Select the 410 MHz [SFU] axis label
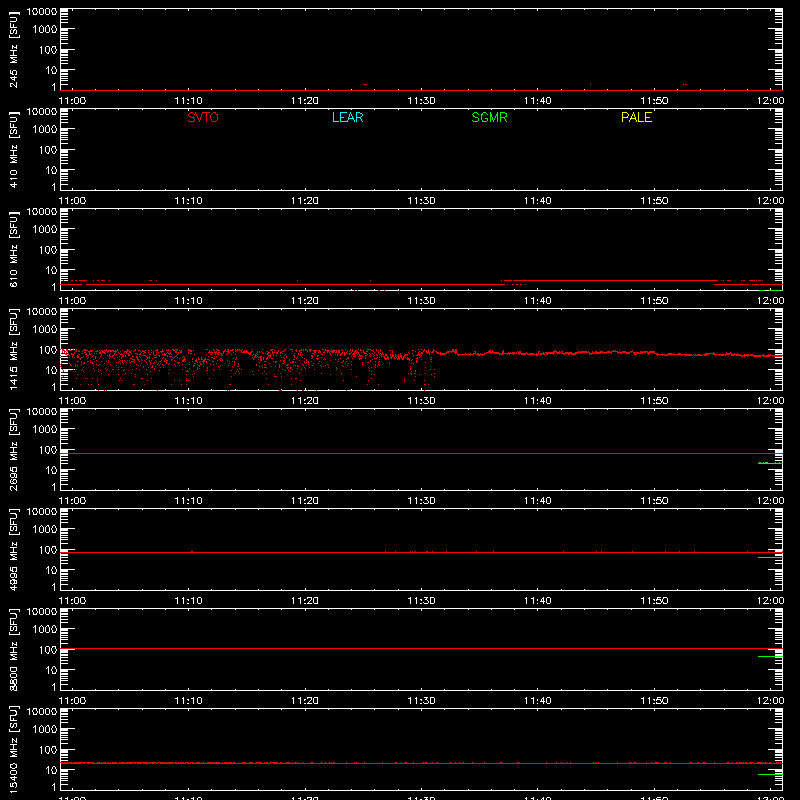Screen dimensions: 800x800 pyautogui.click(x=13, y=150)
